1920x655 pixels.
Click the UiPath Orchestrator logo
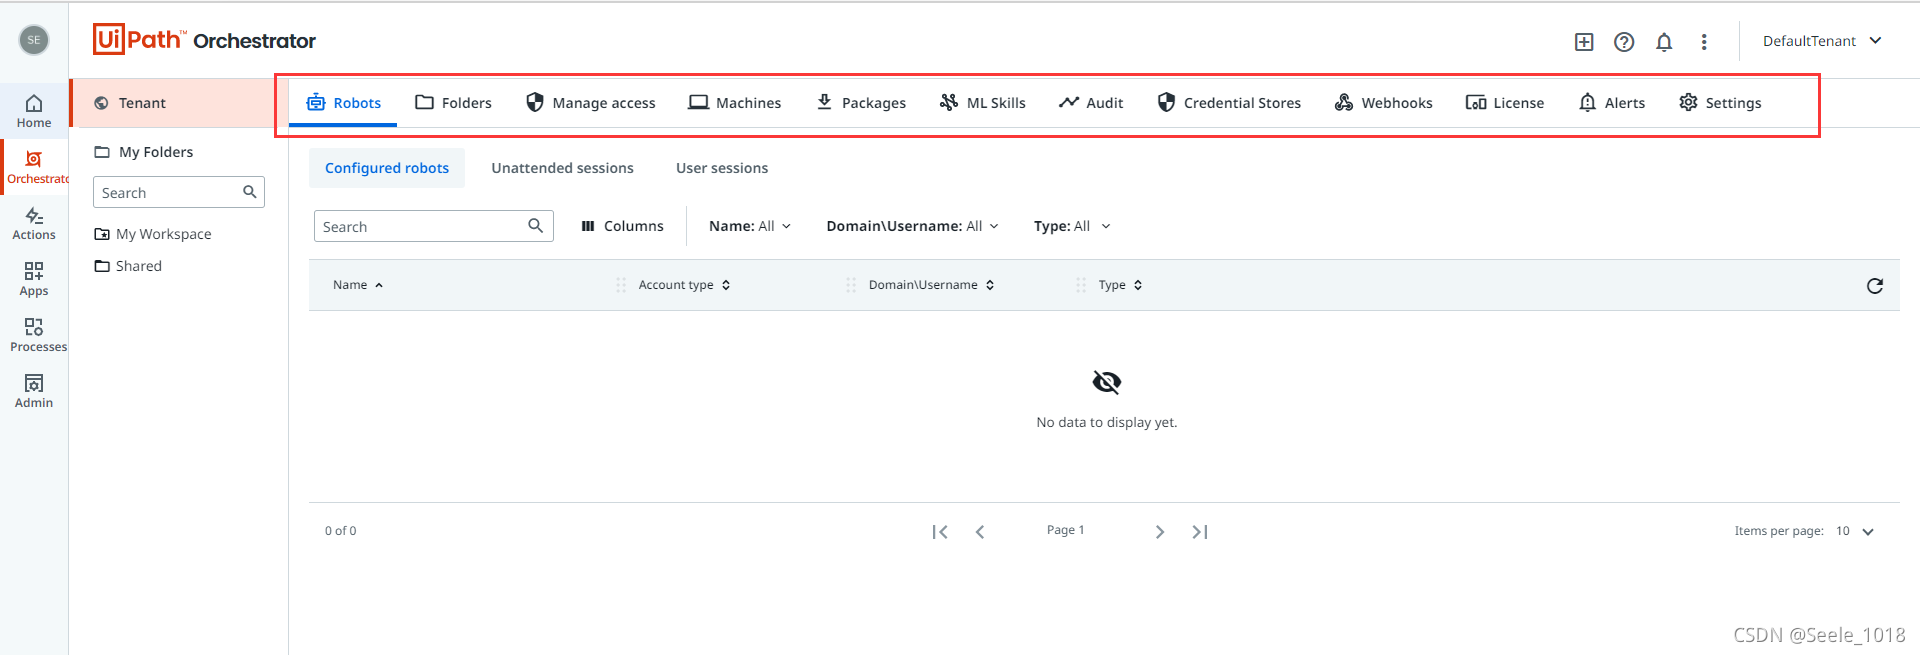pyautogui.click(x=204, y=40)
